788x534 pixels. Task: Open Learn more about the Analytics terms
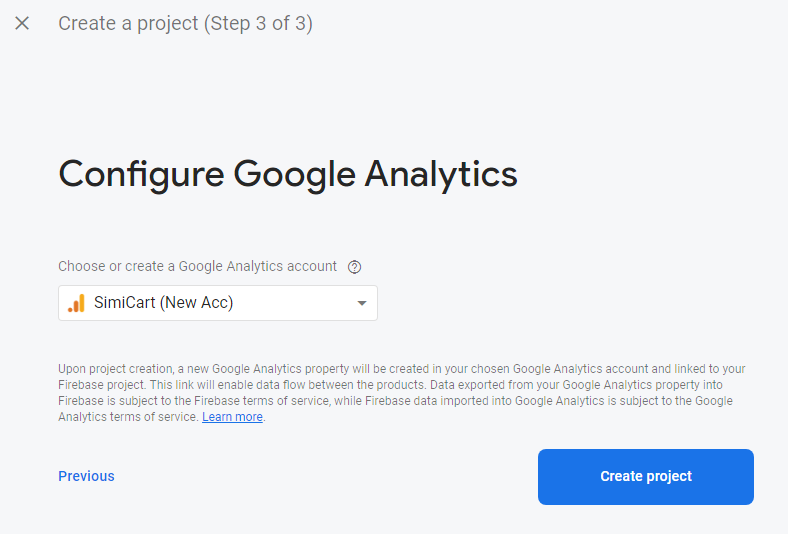pos(232,417)
